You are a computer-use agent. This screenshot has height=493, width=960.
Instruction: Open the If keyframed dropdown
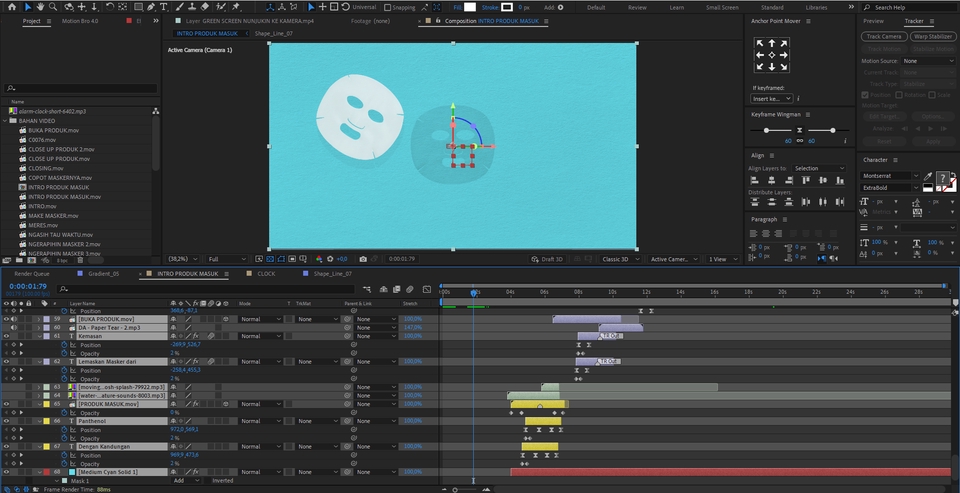pos(771,99)
